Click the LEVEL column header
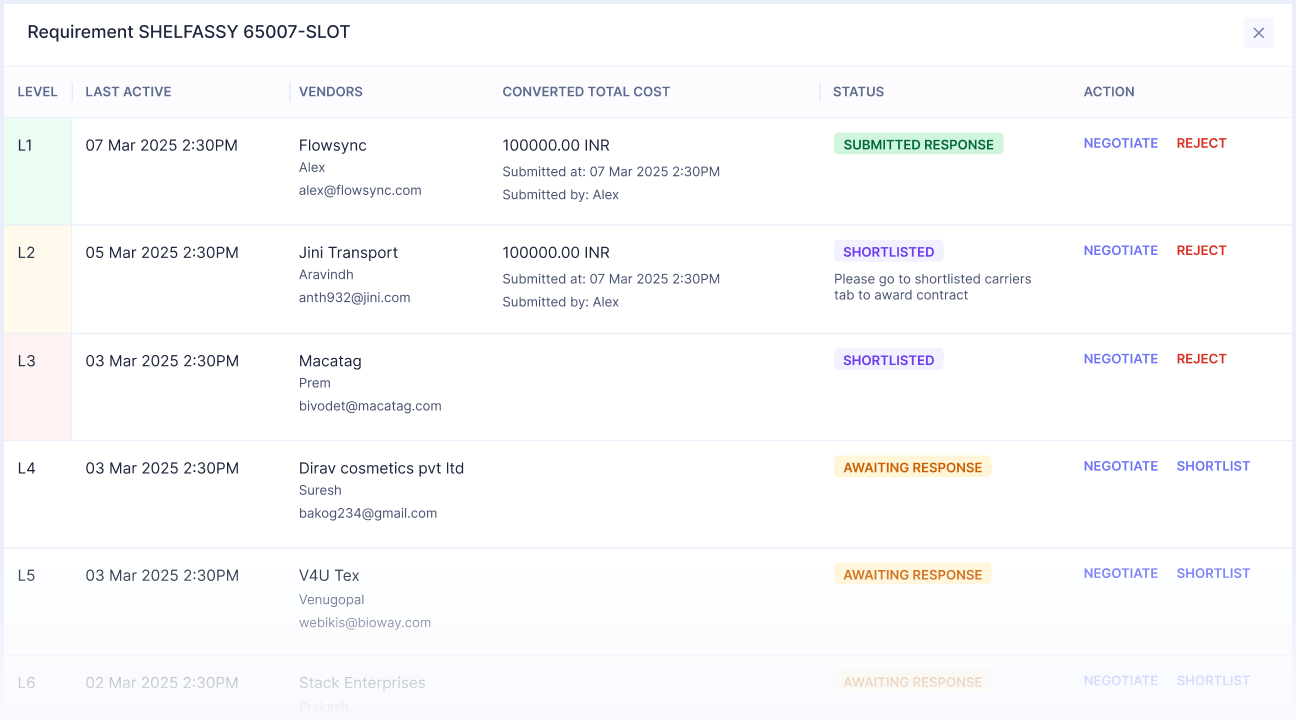 (x=37, y=91)
